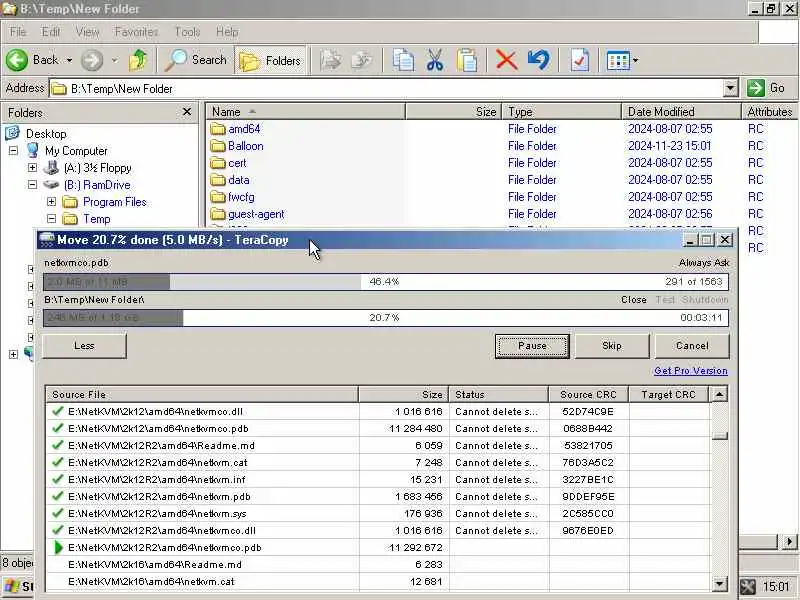This screenshot has width=800, height=600.
Task: Collapse the RamDrive tree node
Action: (x=33, y=184)
